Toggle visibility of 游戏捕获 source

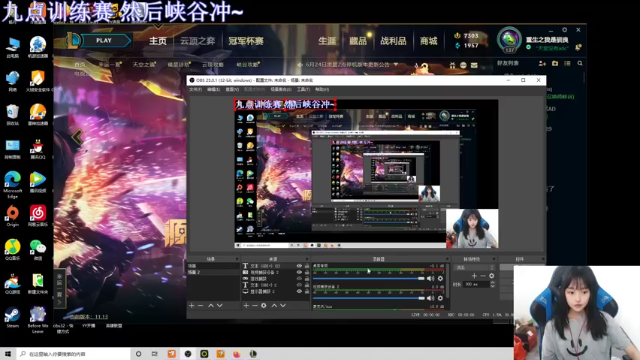(x=299, y=278)
